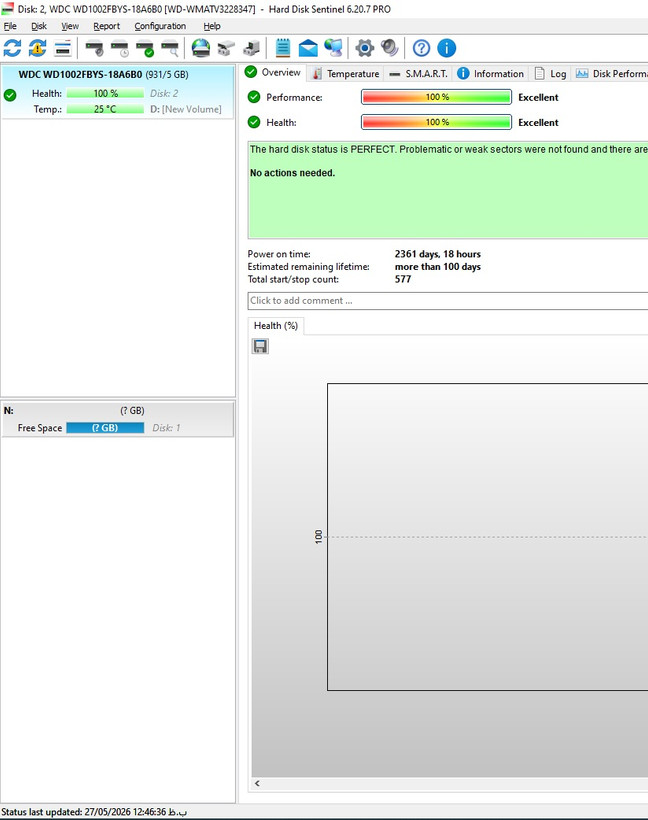This screenshot has height=820, width=648.
Task: Click the refresh icon with warning triangle
Action: coord(37,48)
